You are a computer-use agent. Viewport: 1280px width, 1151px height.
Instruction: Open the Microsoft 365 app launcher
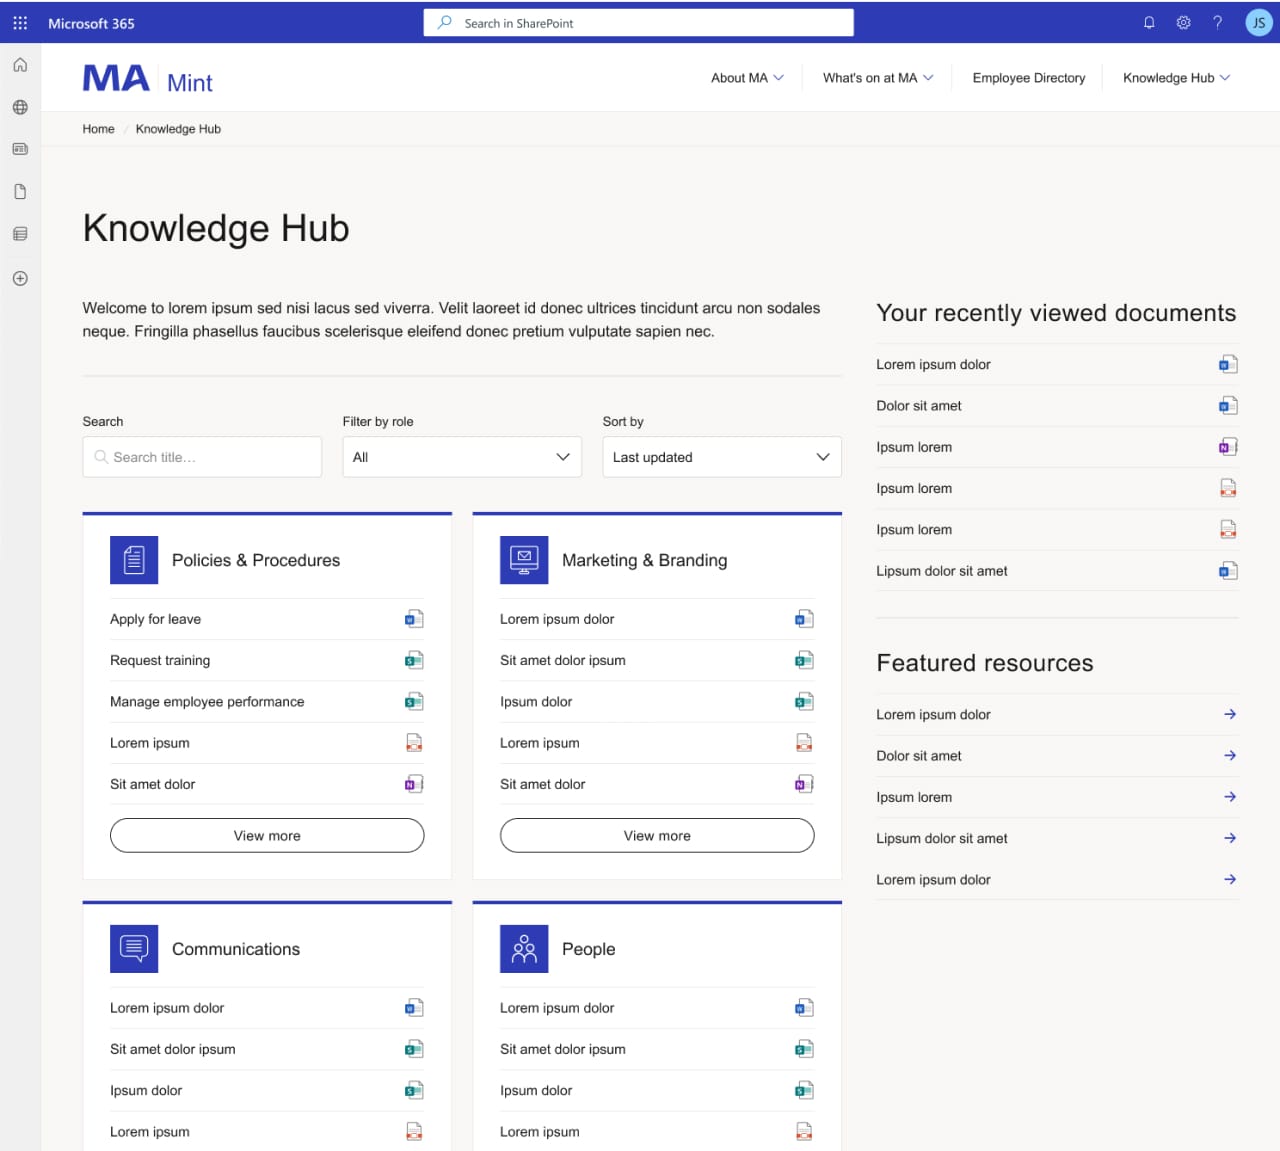tap(19, 22)
